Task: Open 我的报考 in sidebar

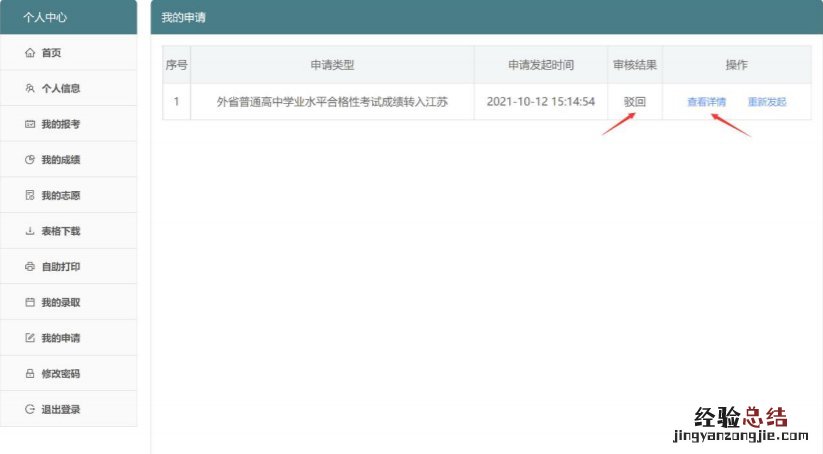Action: tap(68, 124)
